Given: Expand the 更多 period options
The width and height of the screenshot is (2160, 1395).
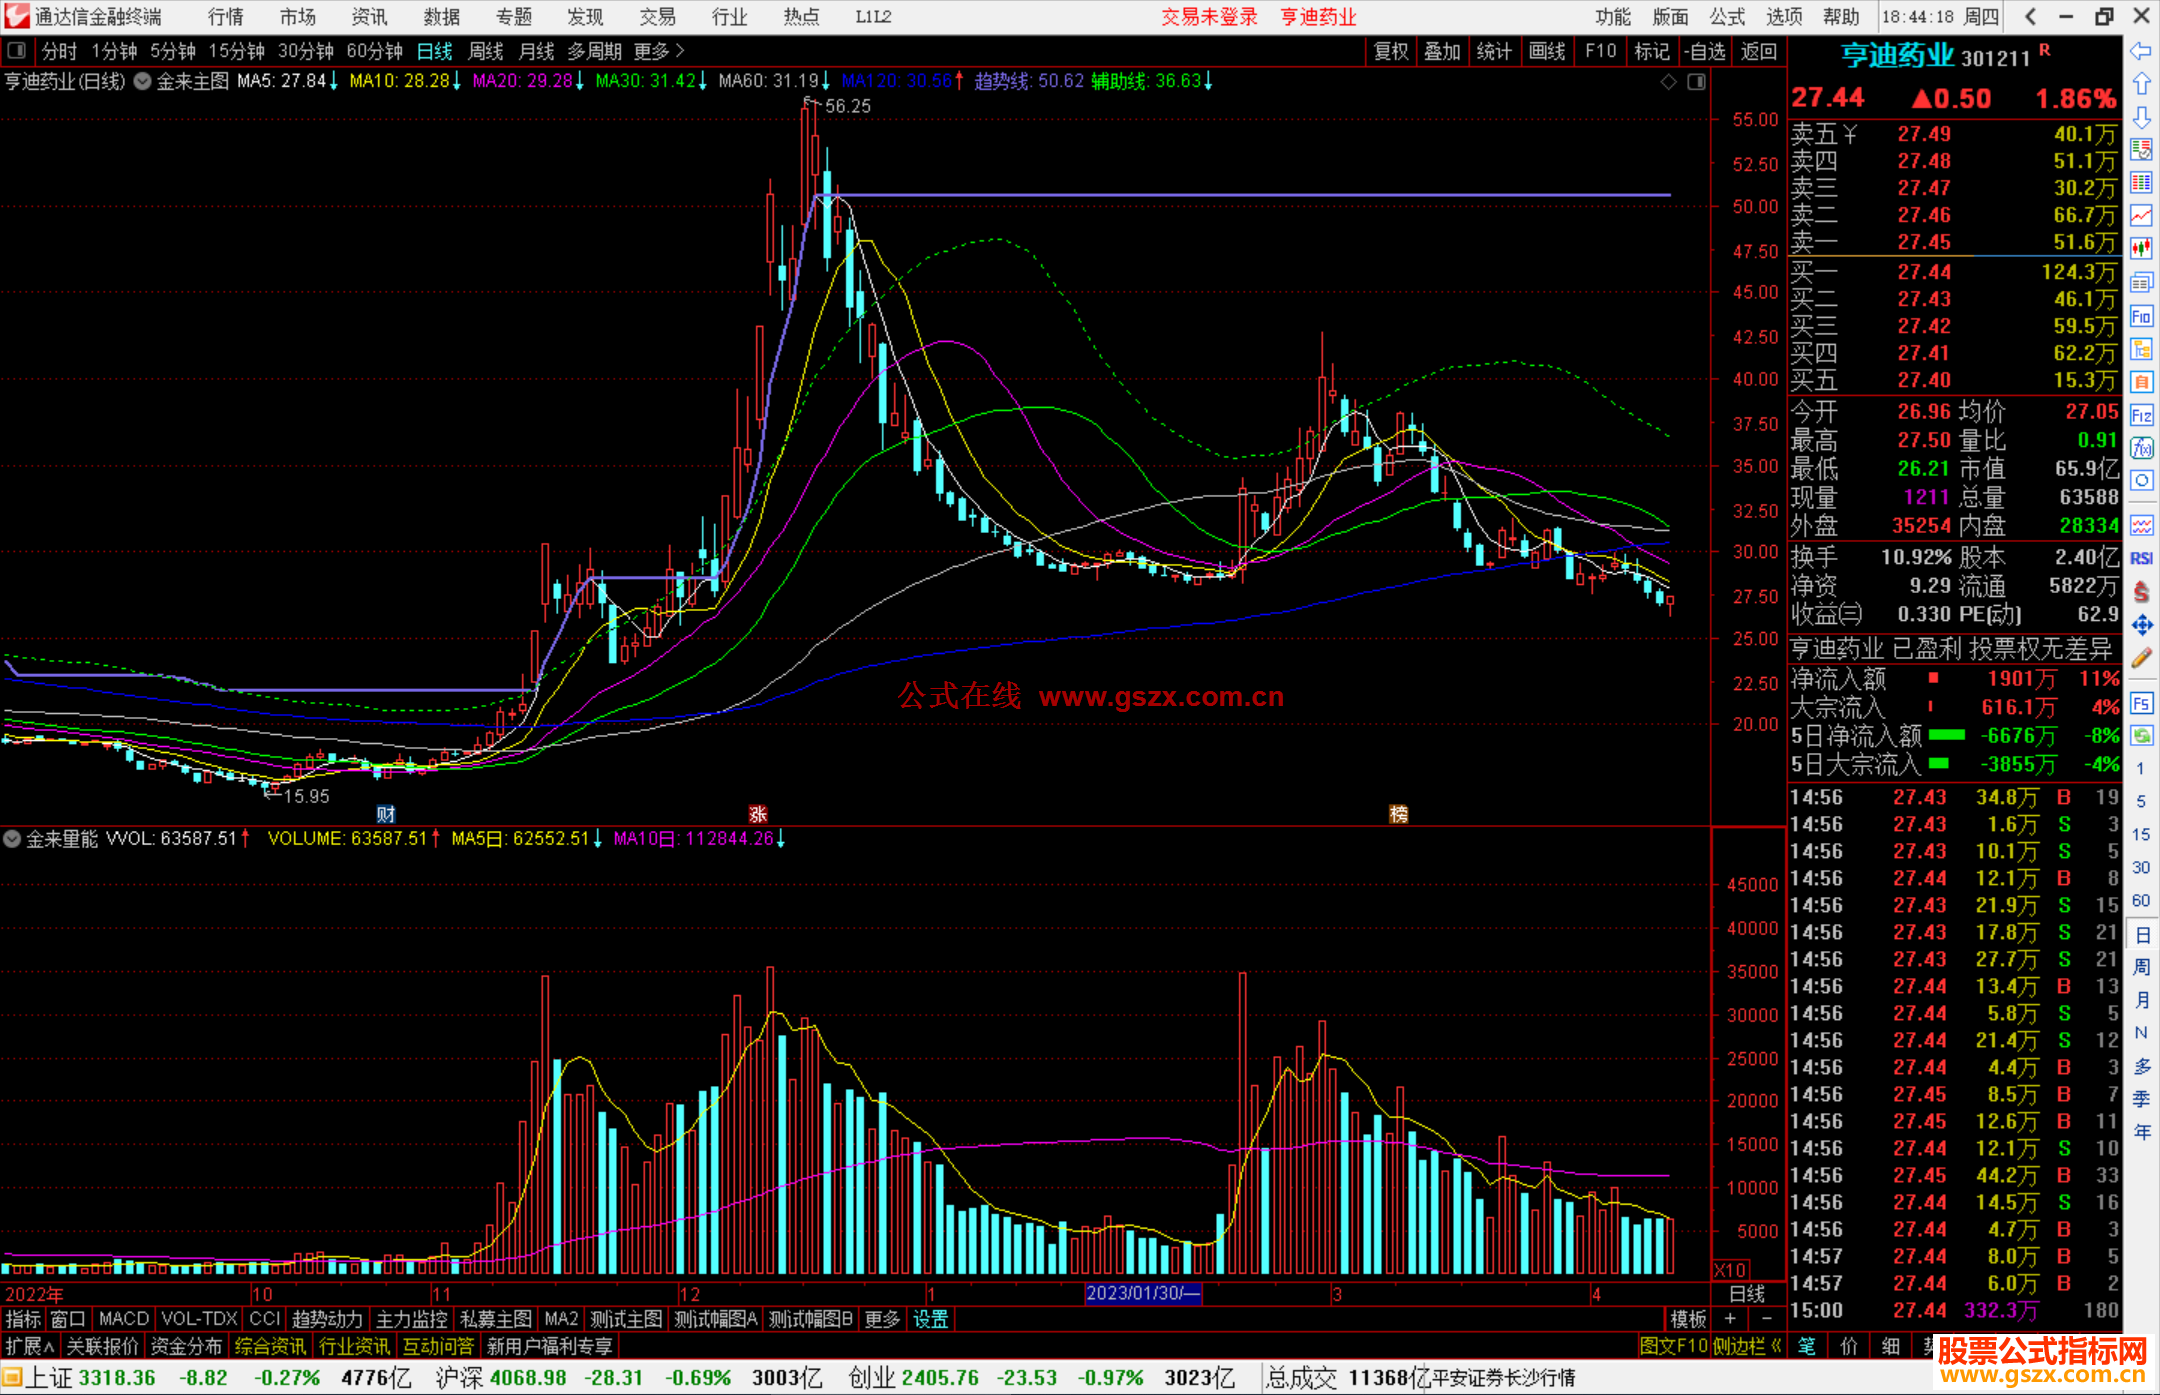Looking at the screenshot, I should pos(659,51).
